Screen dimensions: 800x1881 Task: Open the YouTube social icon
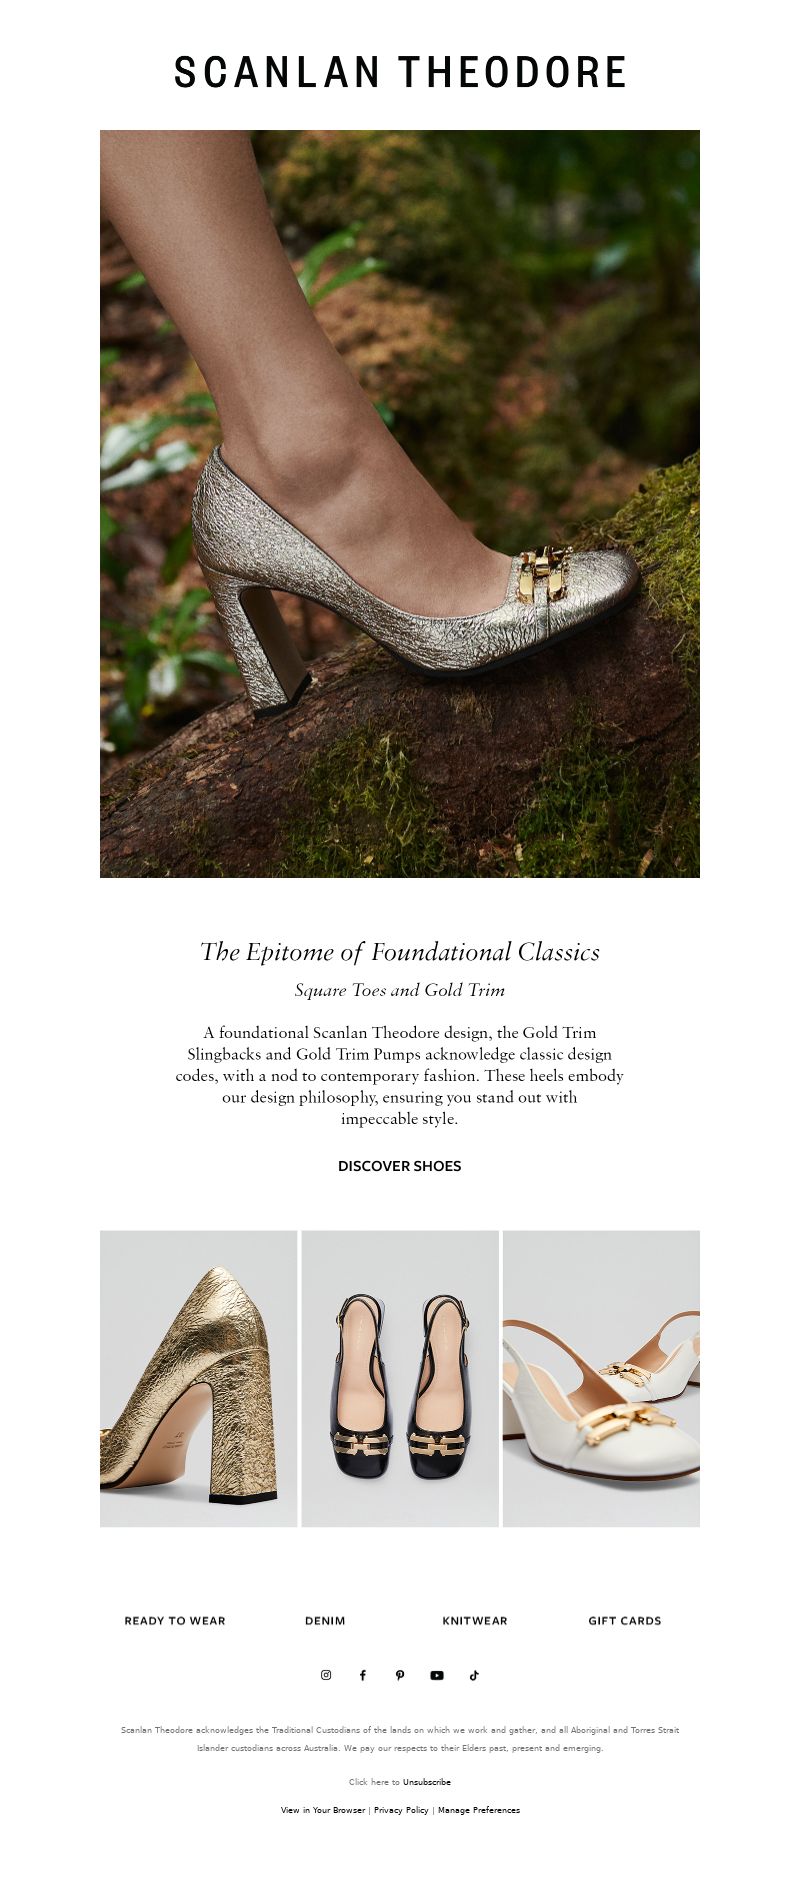coord(437,1675)
